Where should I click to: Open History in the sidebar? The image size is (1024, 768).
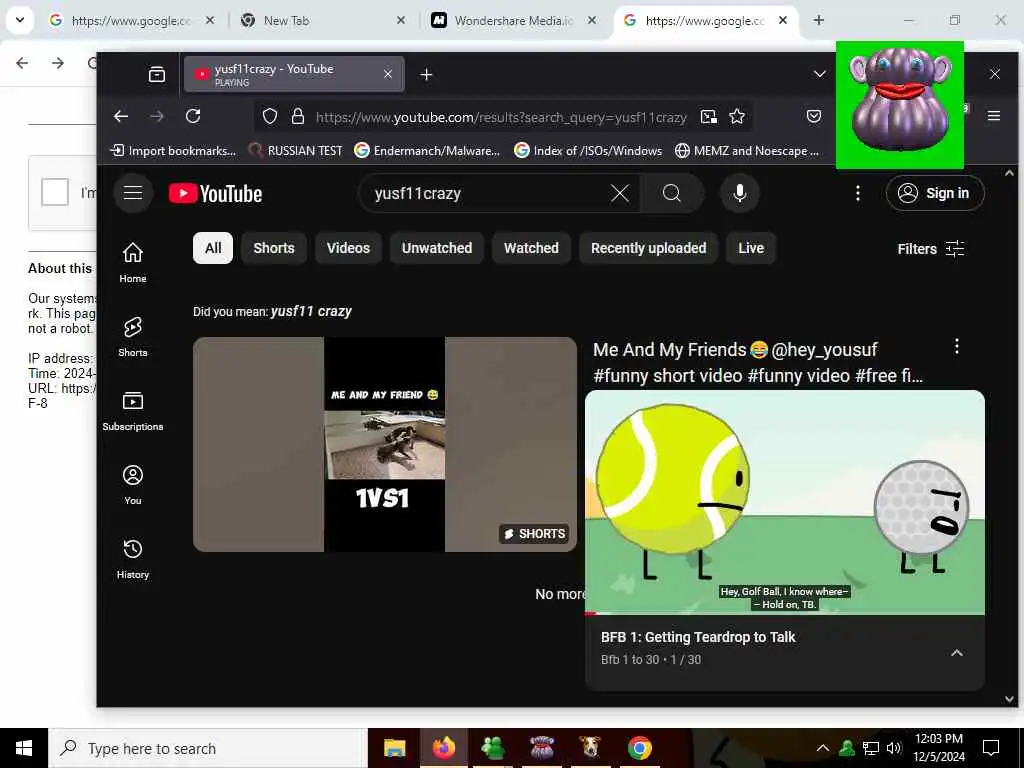pyautogui.click(x=133, y=558)
